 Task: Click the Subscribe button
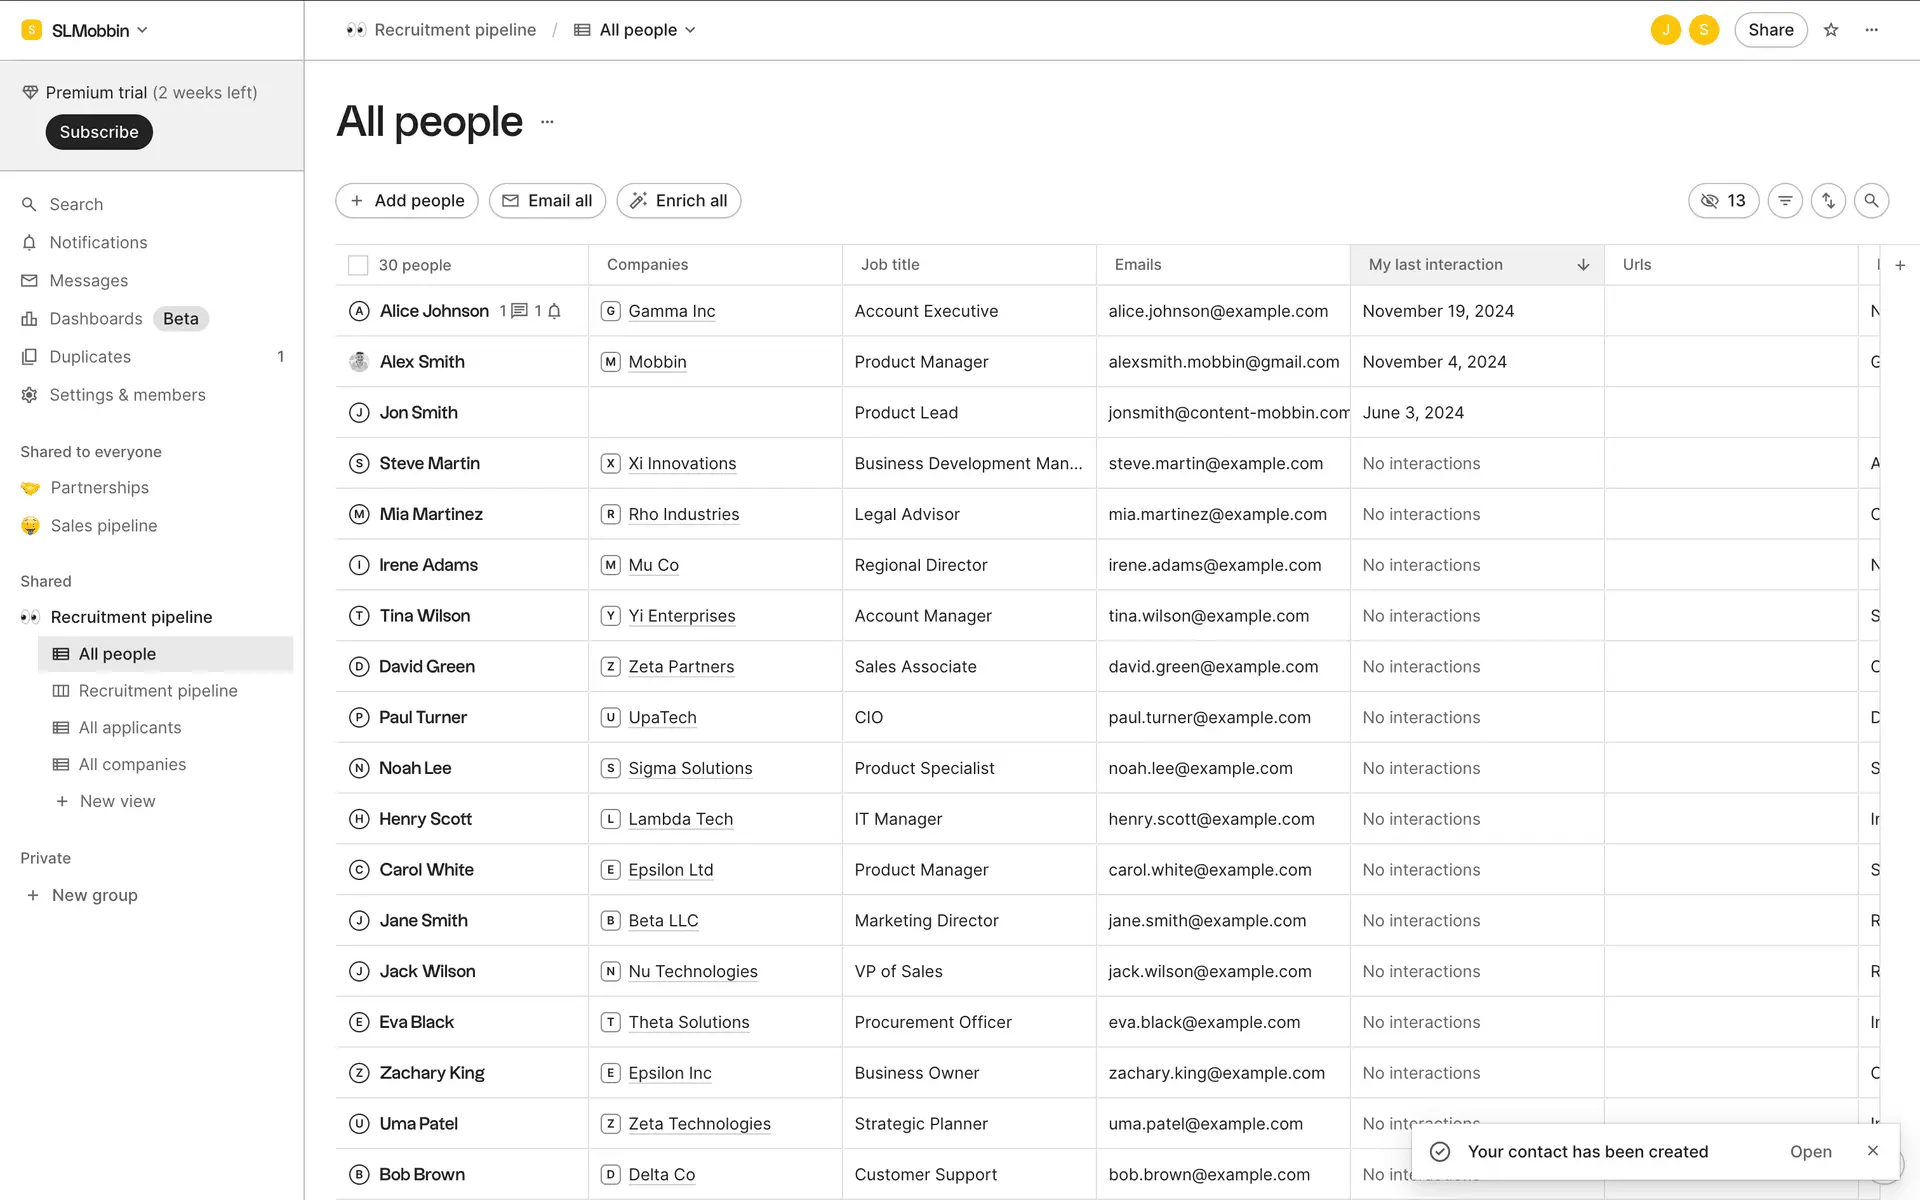(99, 132)
